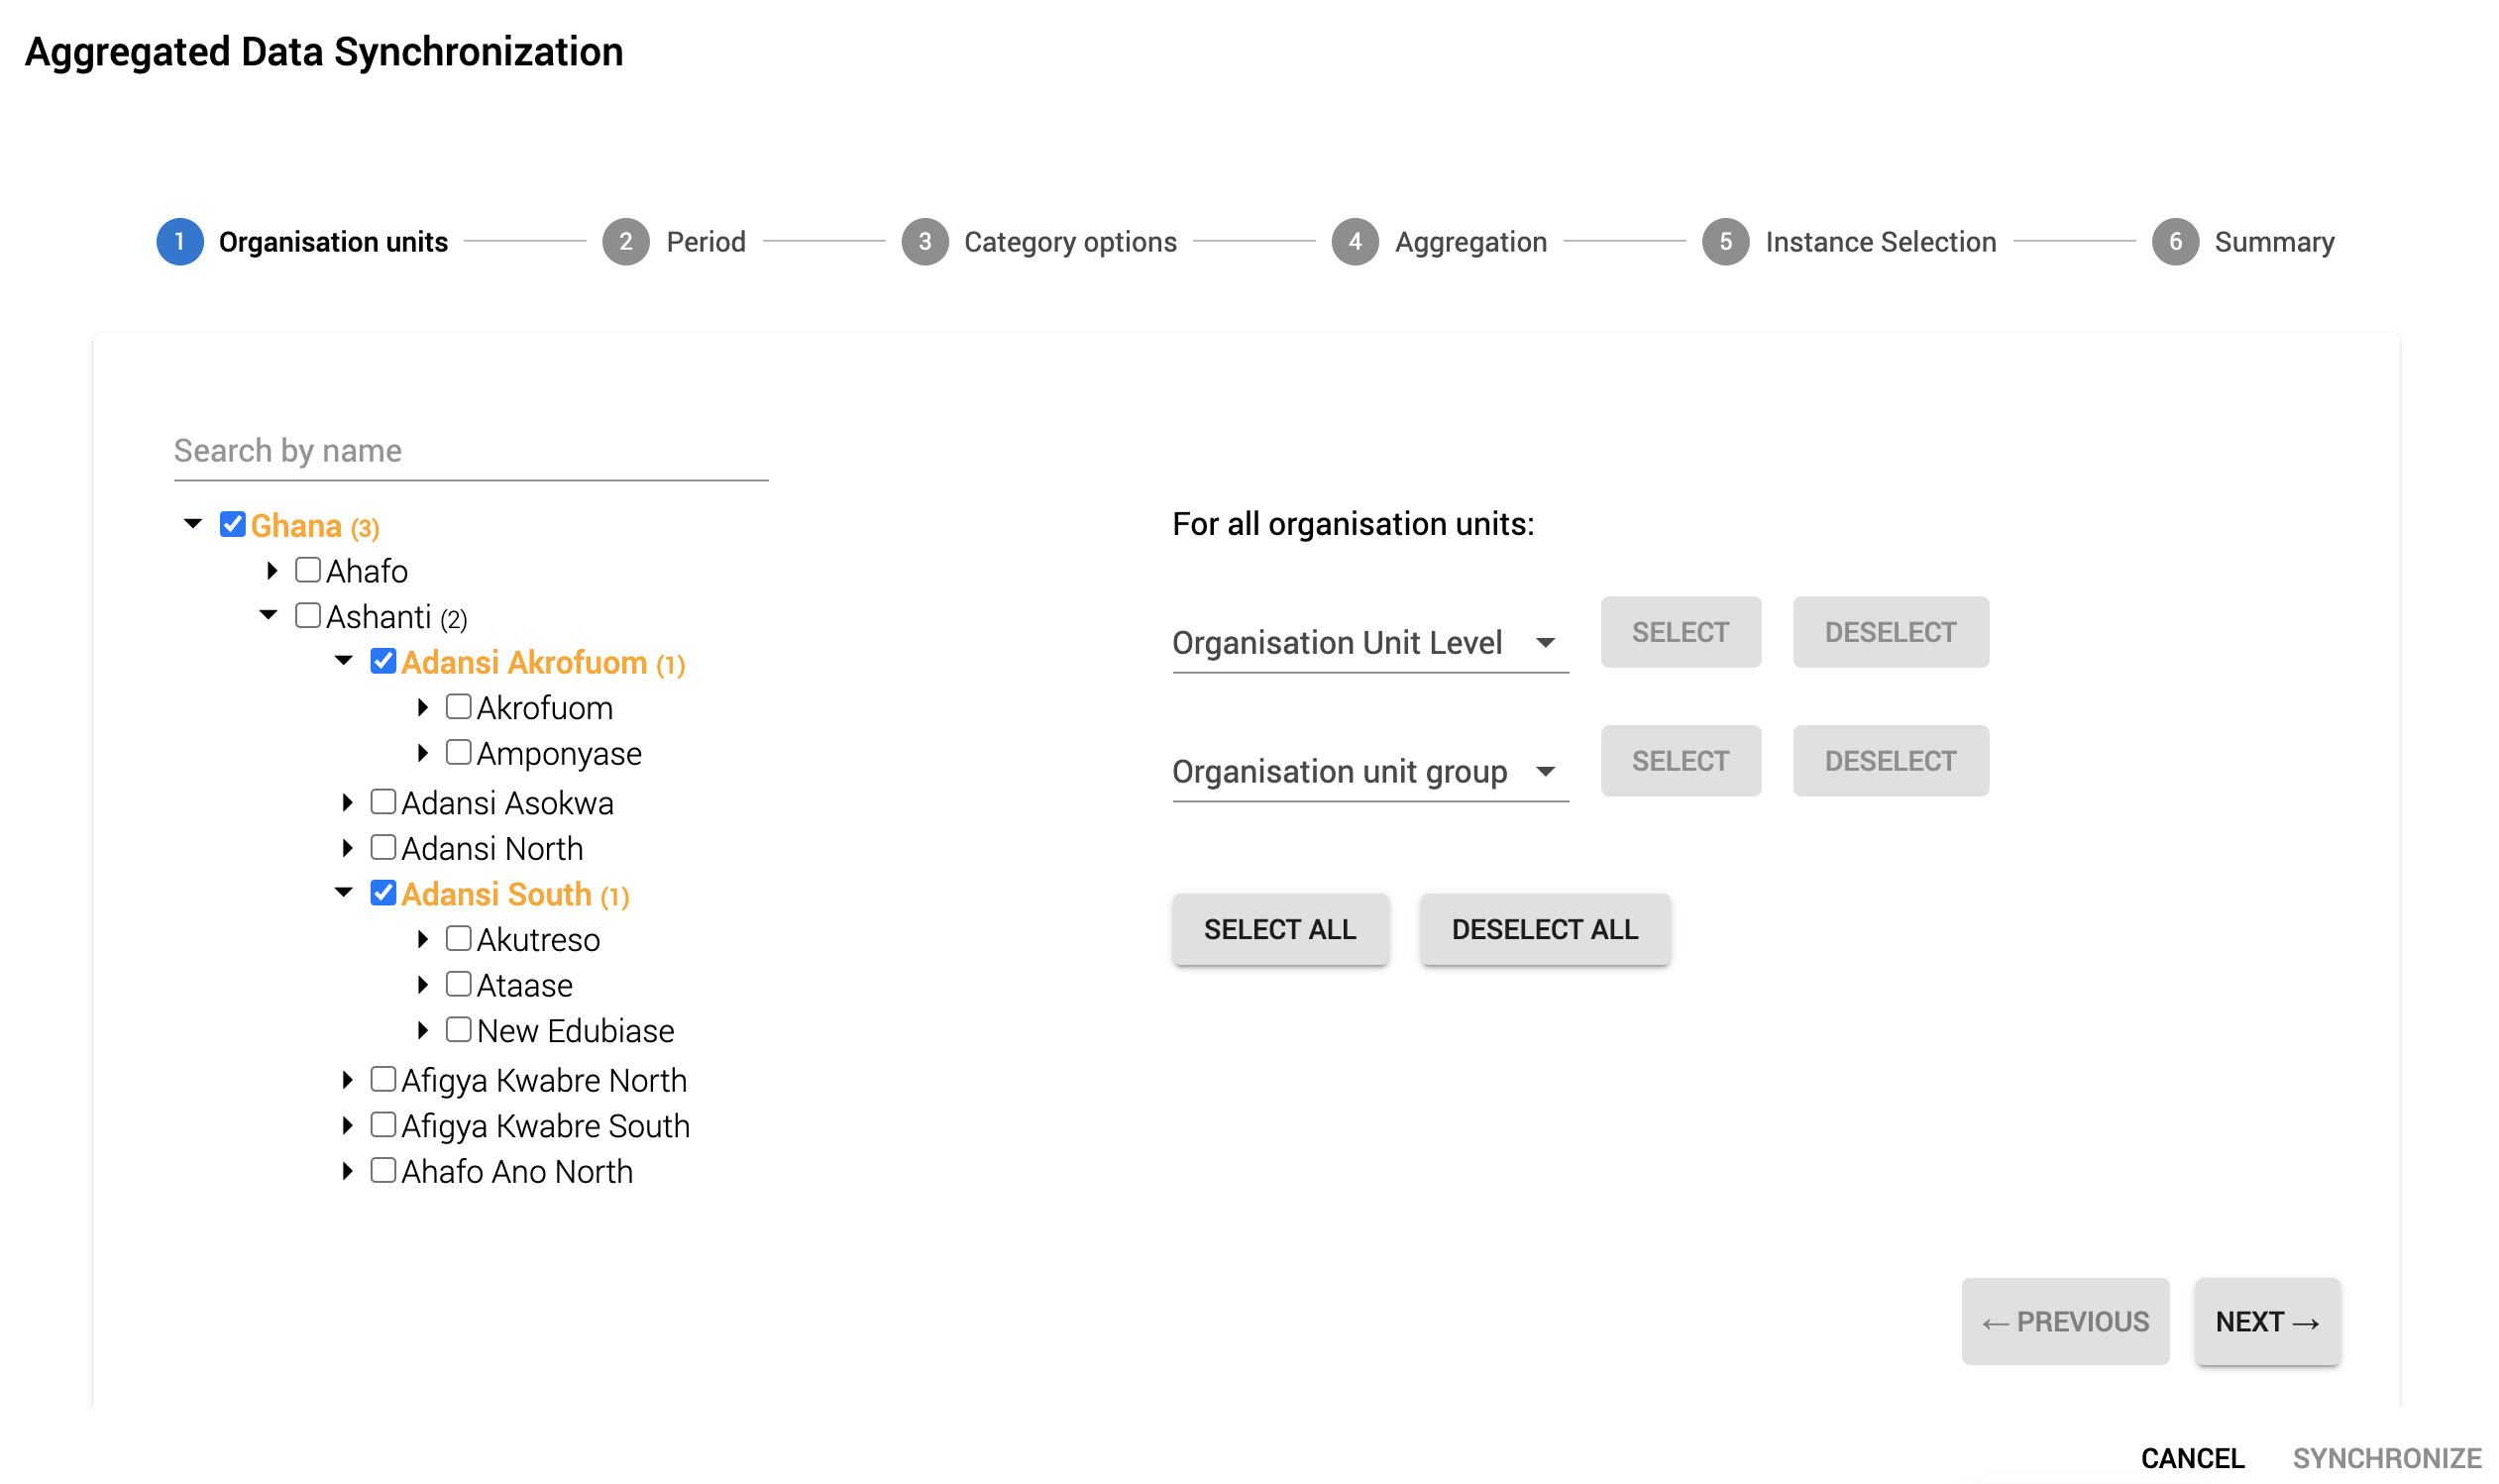
Task: Click the NEXT button
Action: (x=2266, y=1321)
